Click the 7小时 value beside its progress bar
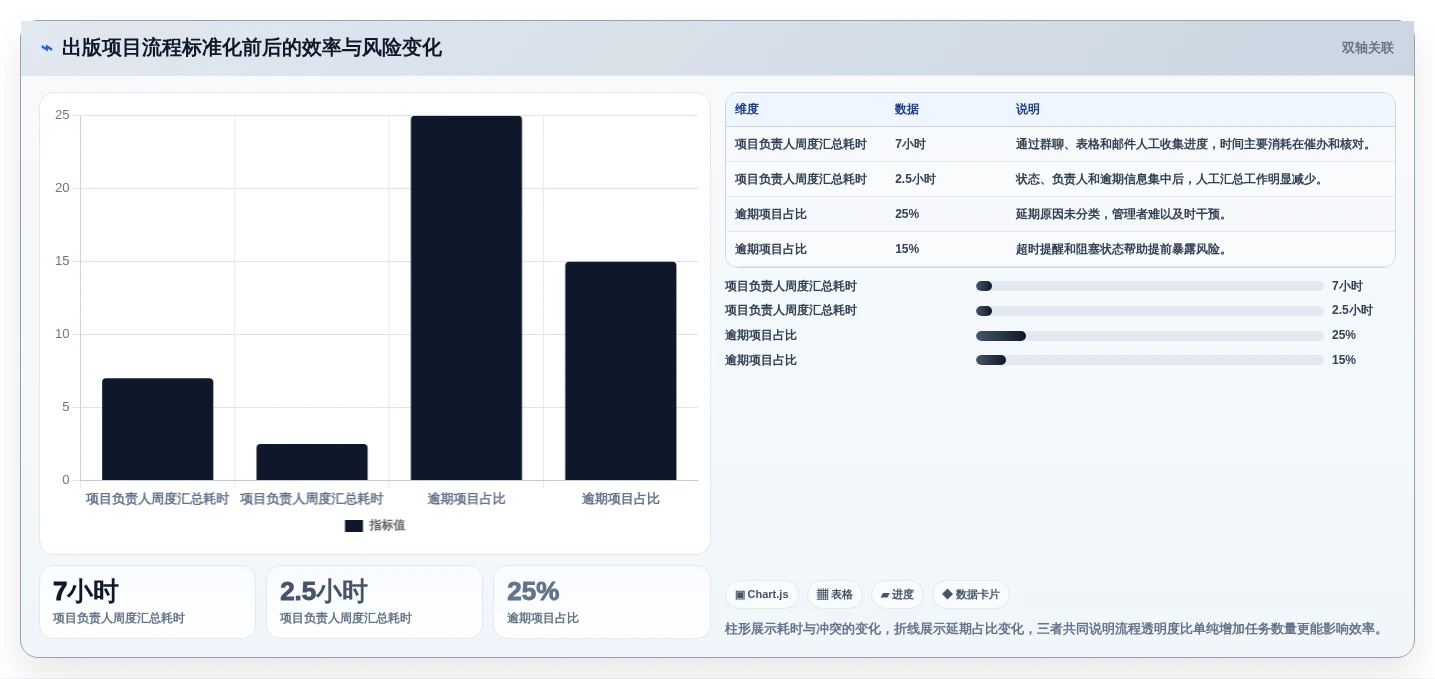Viewport: 1435px width, 679px height. pyautogui.click(x=1347, y=286)
